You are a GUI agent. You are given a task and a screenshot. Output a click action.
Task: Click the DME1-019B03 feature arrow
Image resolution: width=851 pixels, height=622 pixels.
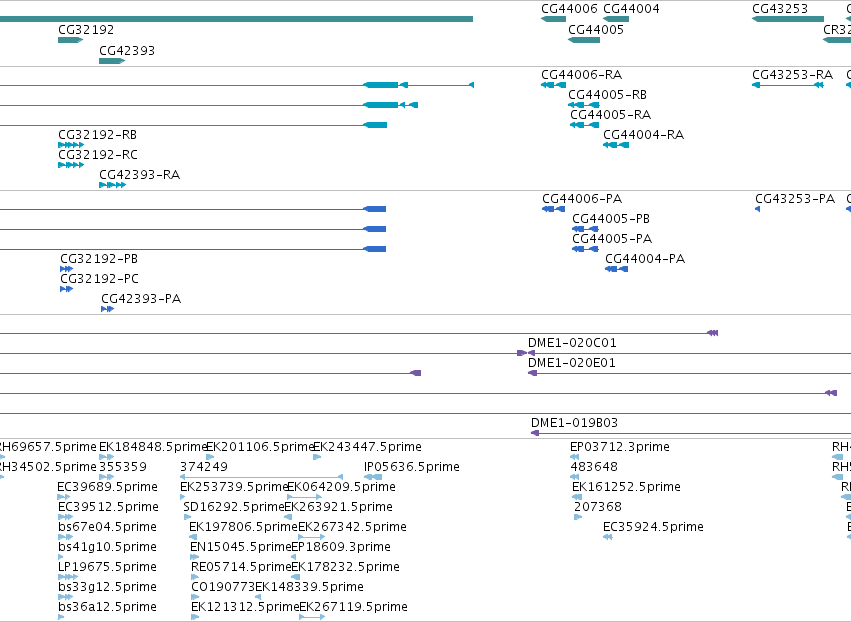(535, 433)
